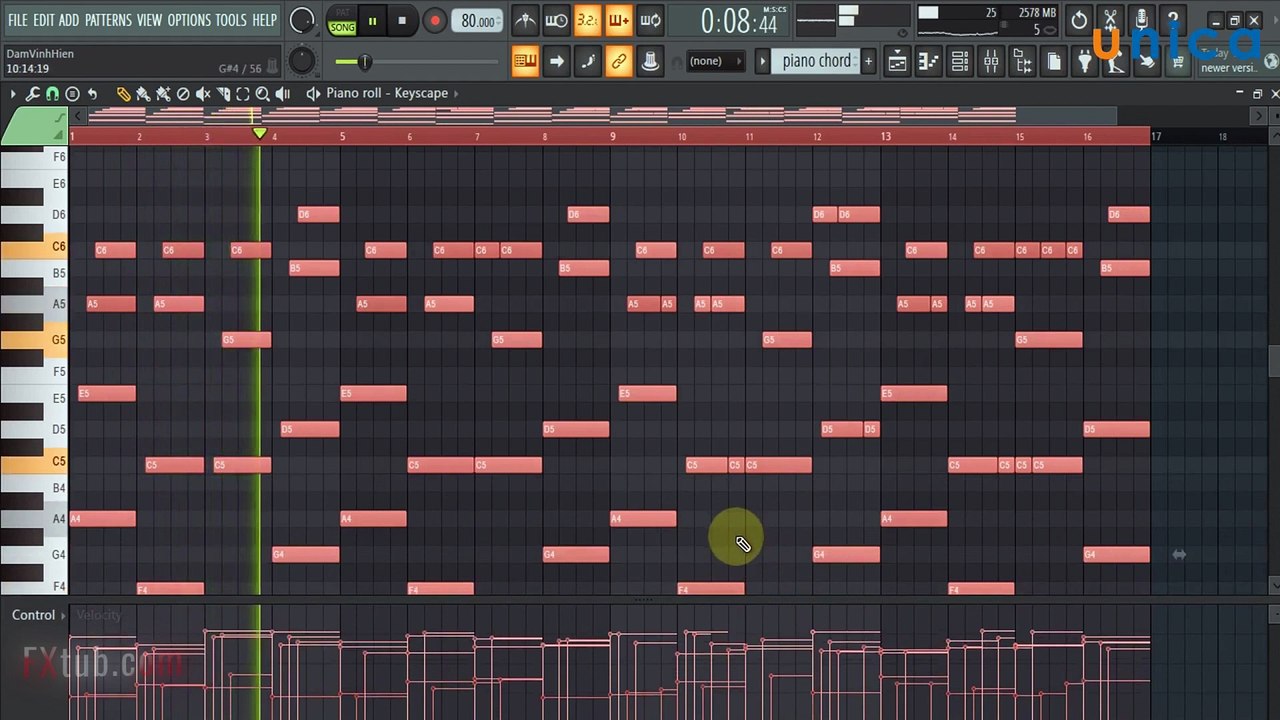Toggle the 3.2.1 countdown before recording
The width and height of the screenshot is (1280, 720).
[587, 20]
